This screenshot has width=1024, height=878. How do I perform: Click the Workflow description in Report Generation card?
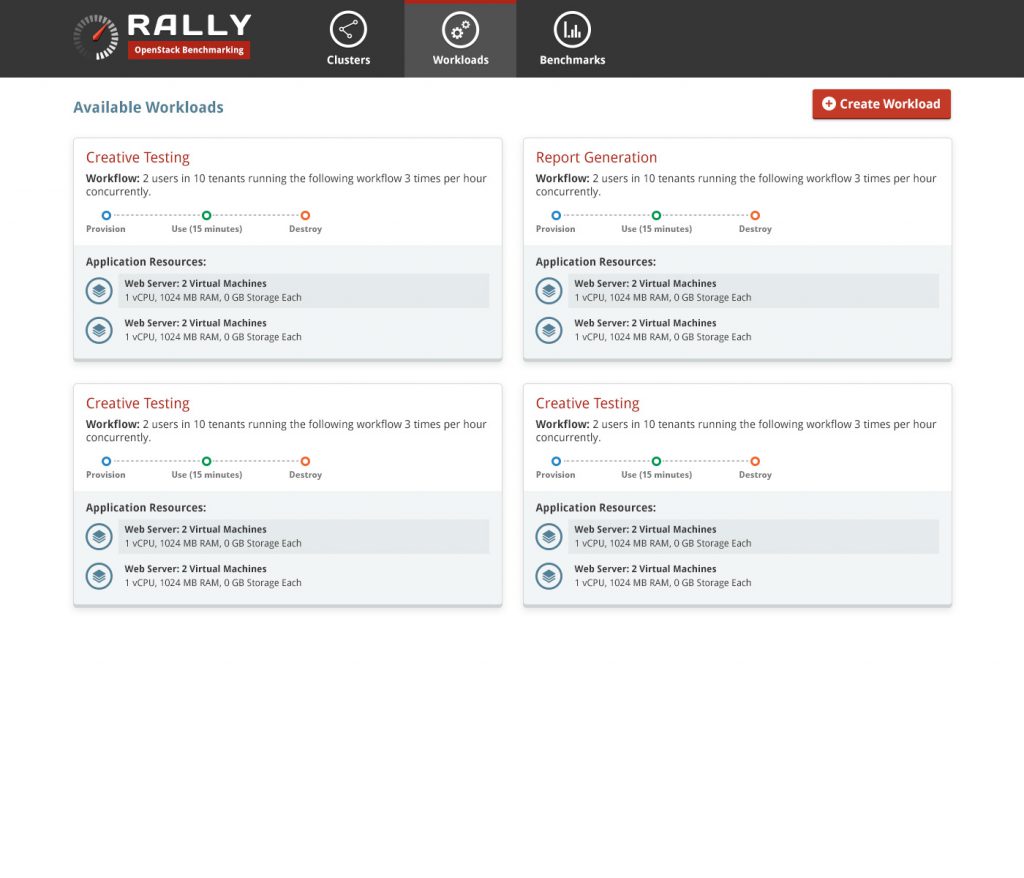736,185
